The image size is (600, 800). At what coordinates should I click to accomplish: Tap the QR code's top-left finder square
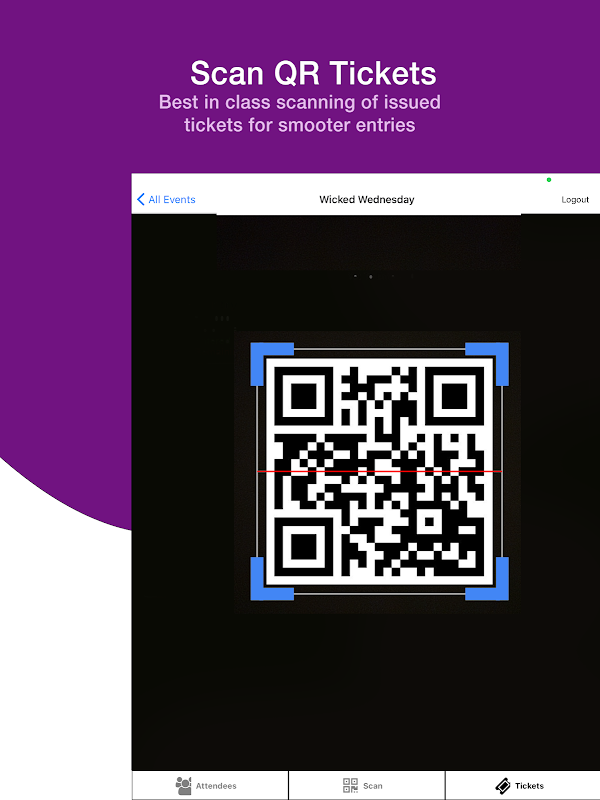[x=304, y=396]
